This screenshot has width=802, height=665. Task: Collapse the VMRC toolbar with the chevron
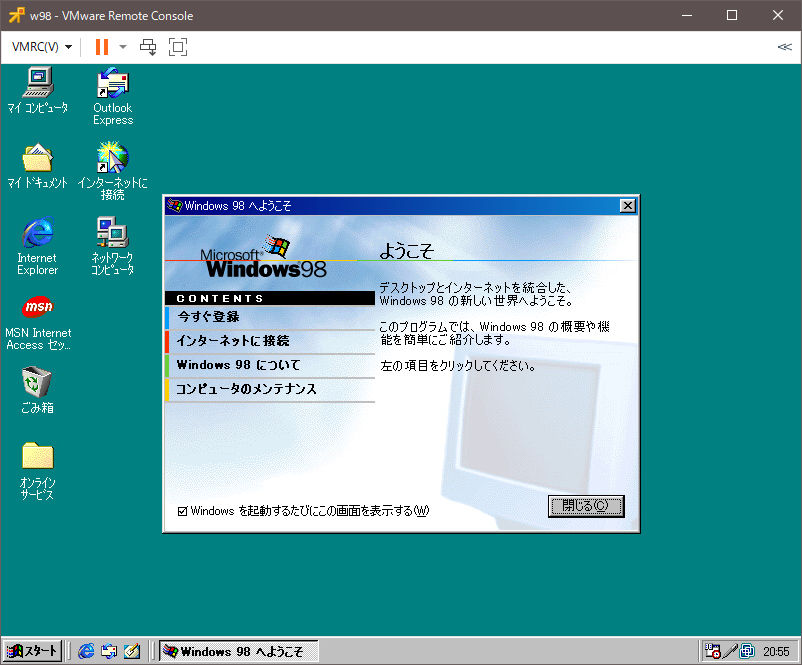(784, 46)
